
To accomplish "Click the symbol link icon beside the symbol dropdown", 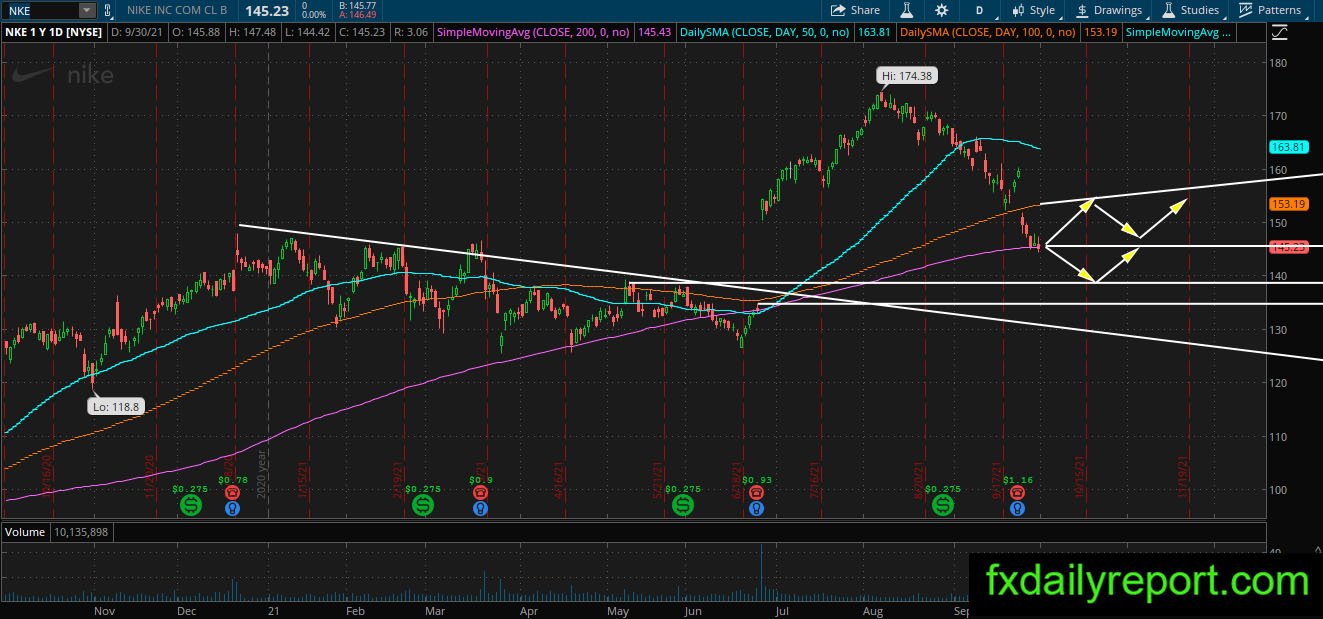I will point(109,10).
